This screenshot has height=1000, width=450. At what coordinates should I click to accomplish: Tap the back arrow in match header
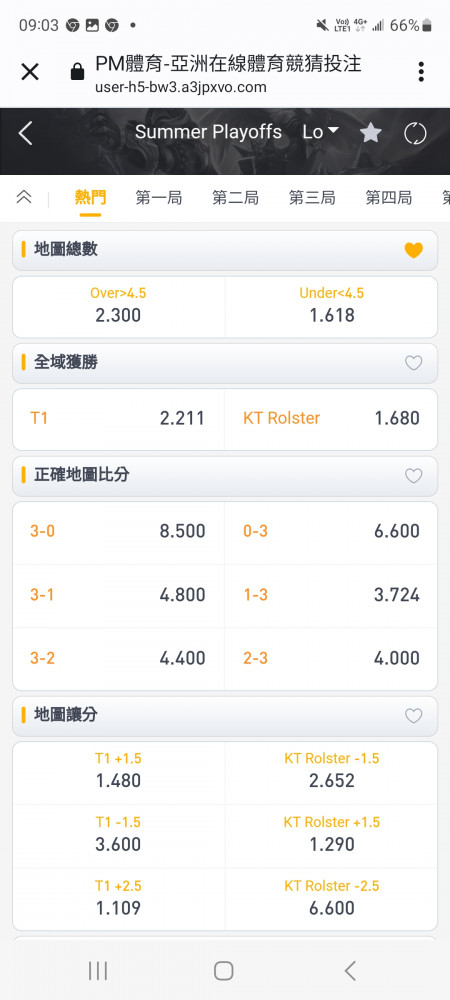pos(25,133)
